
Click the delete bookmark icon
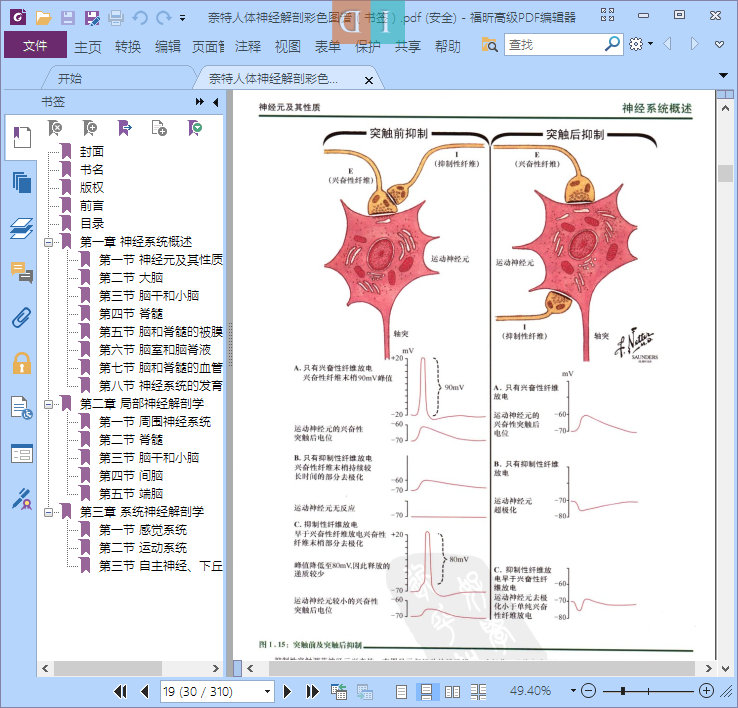(55, 128)
